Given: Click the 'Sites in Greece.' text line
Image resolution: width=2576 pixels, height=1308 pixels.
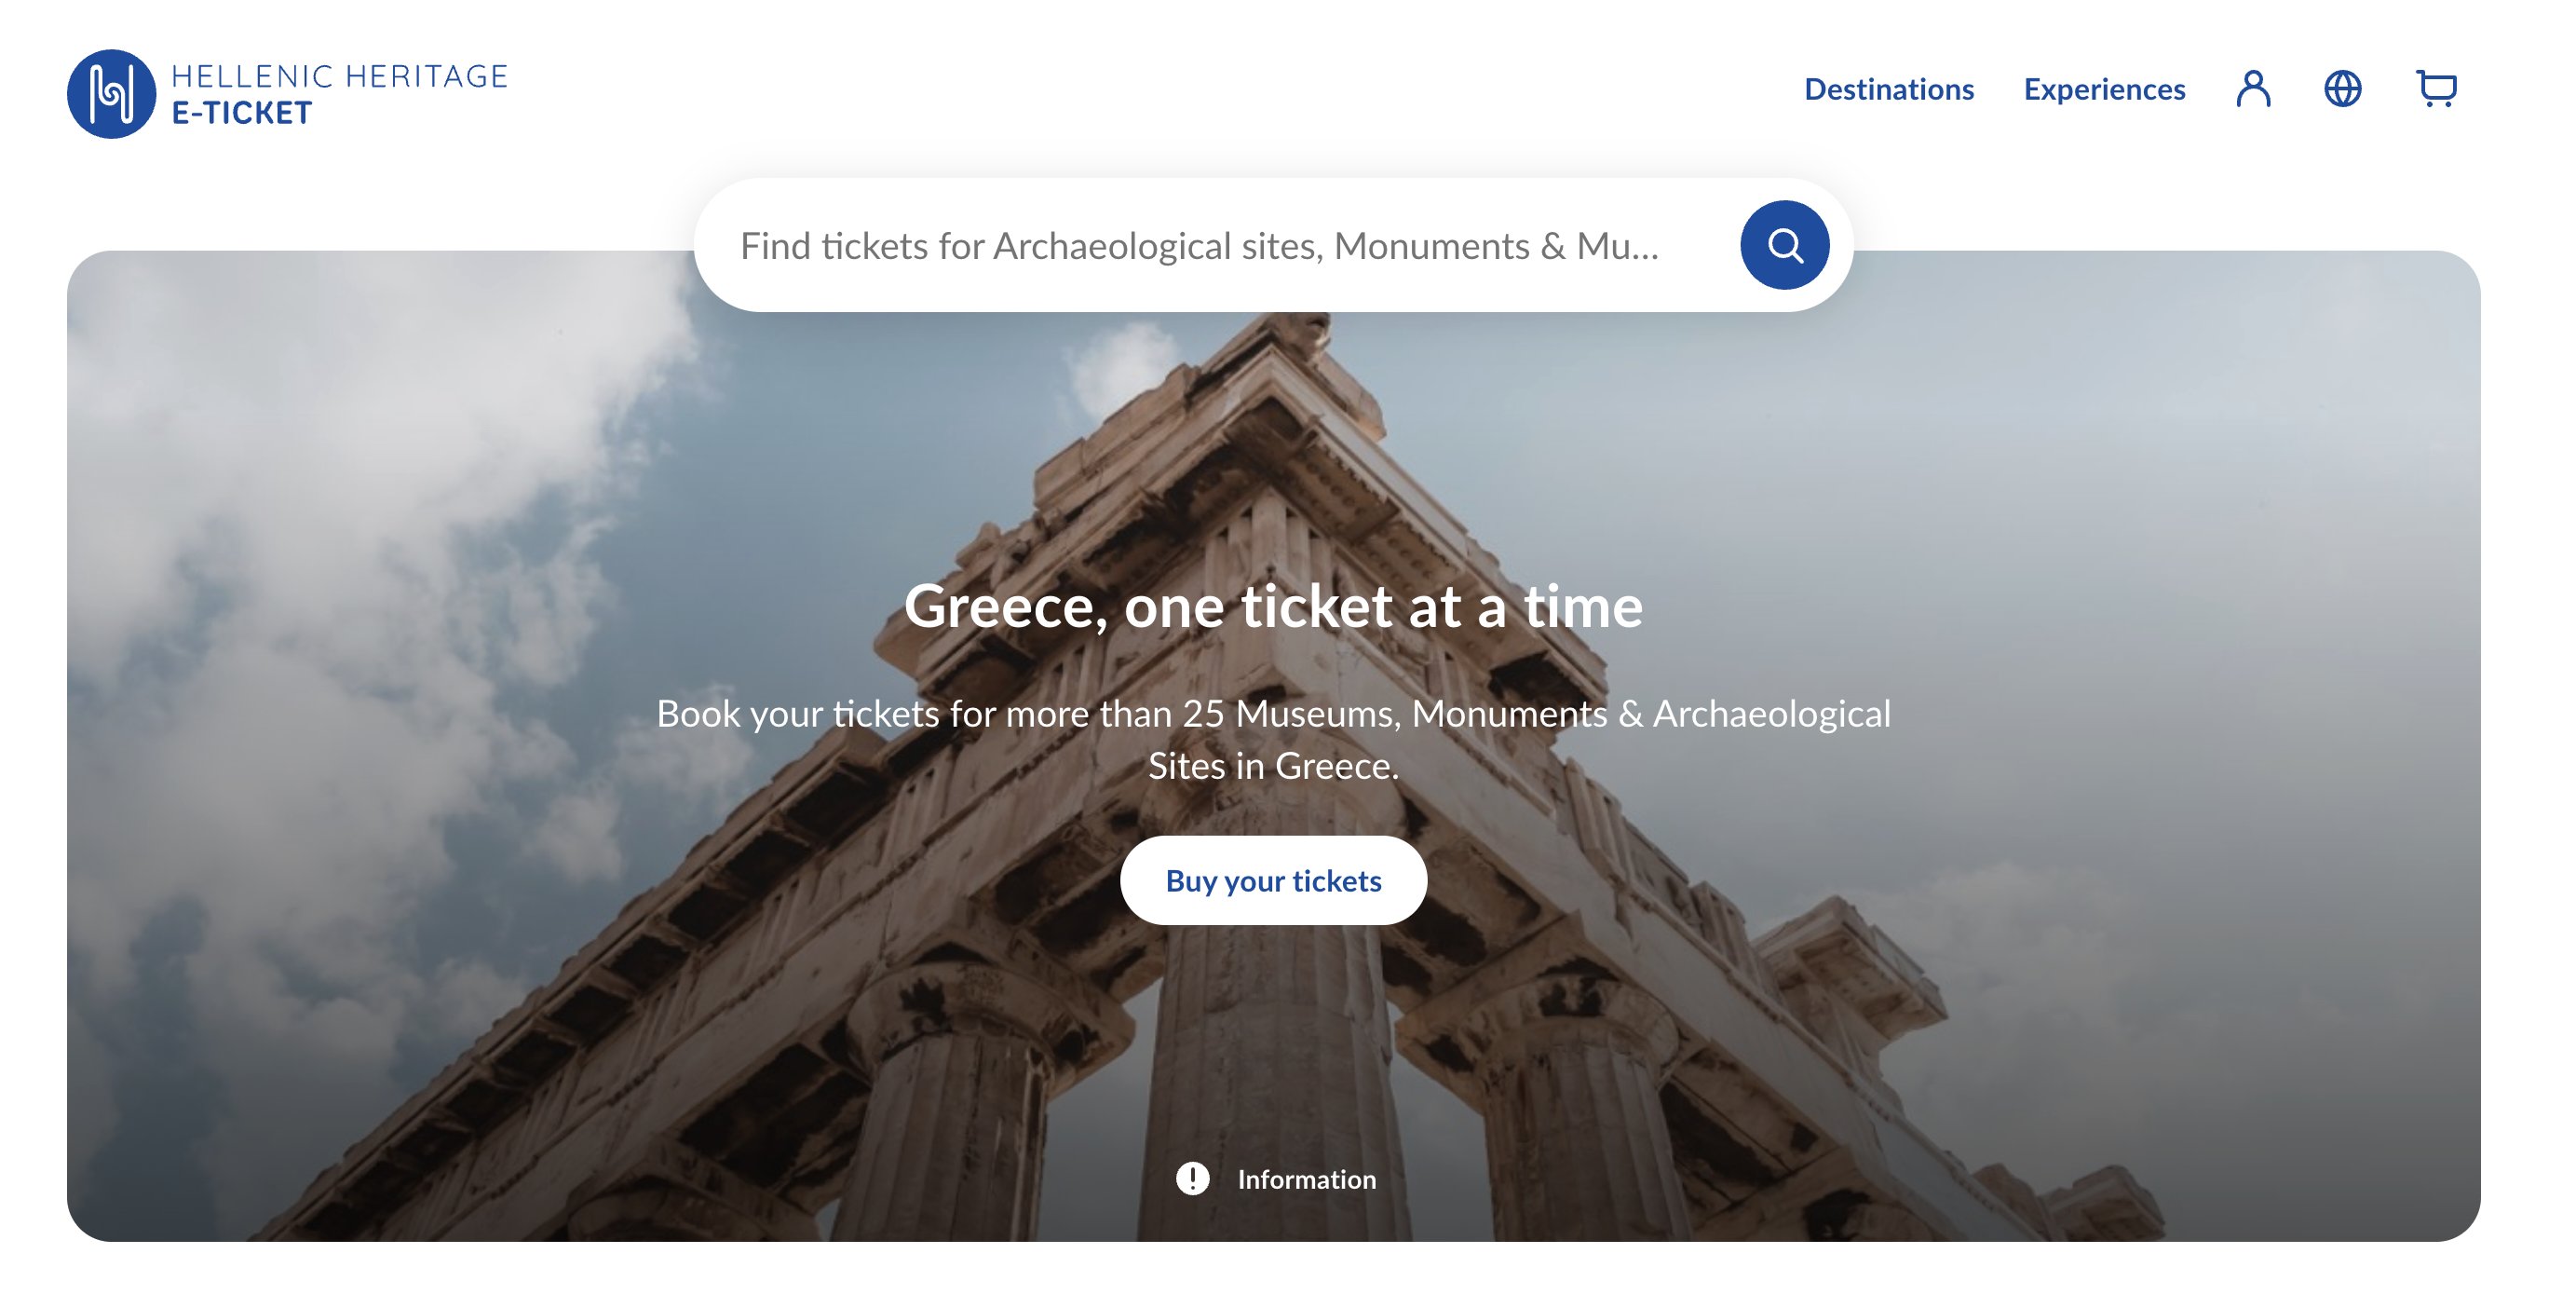Looking at the screenshot, I should tap(1273, 766).
